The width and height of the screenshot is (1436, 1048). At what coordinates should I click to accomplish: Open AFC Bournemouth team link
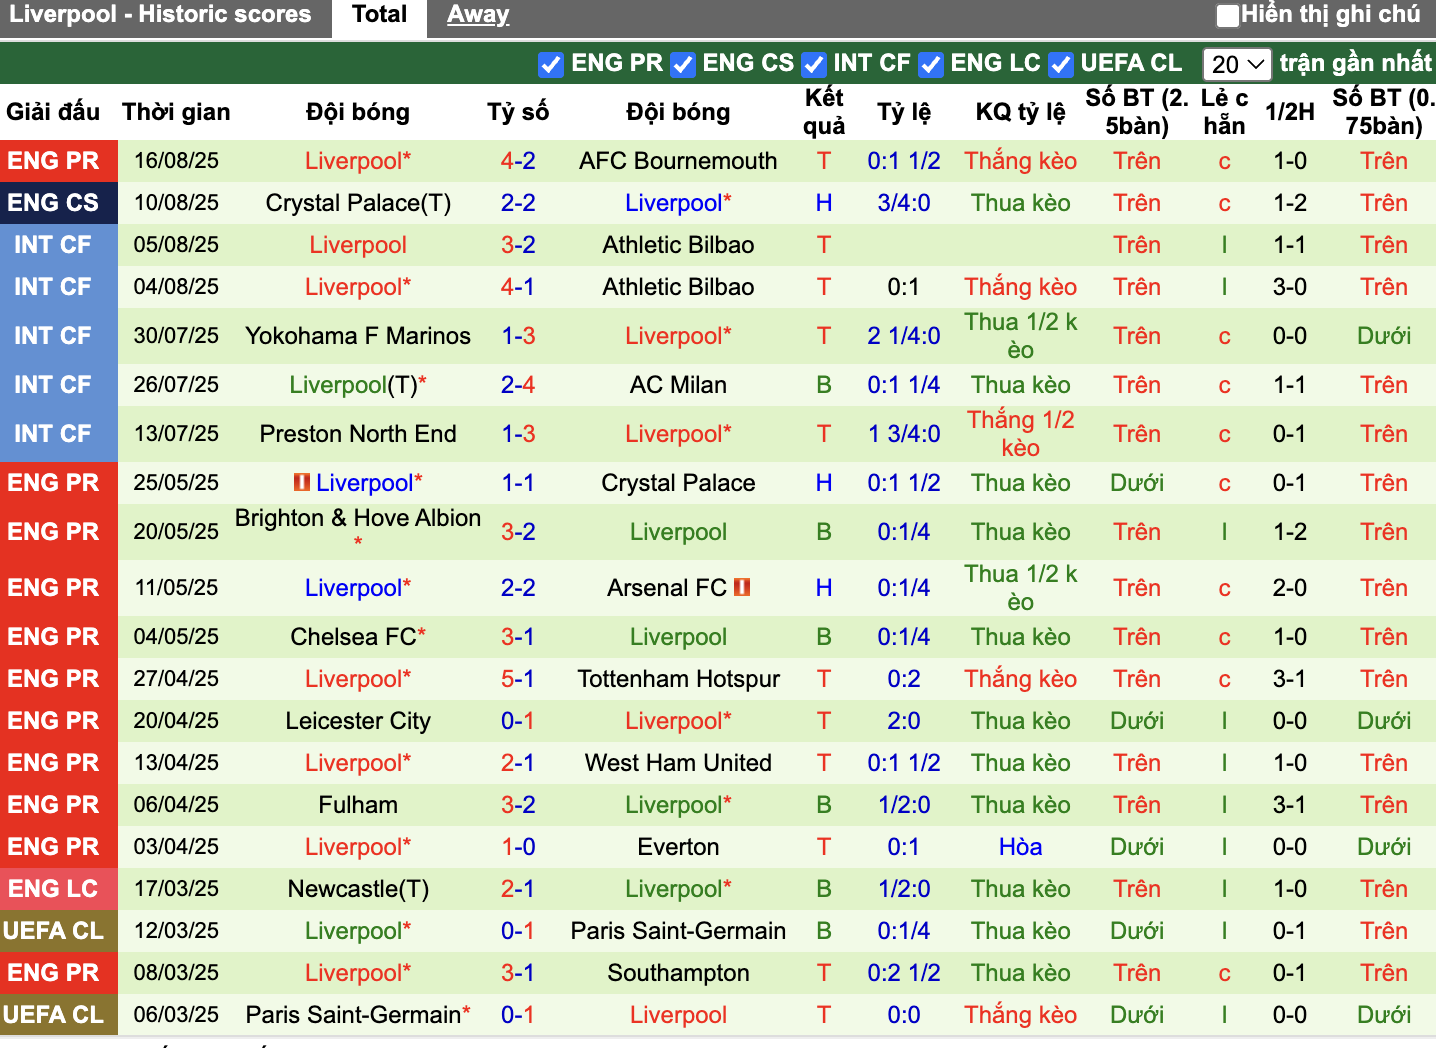coord(678,161)
